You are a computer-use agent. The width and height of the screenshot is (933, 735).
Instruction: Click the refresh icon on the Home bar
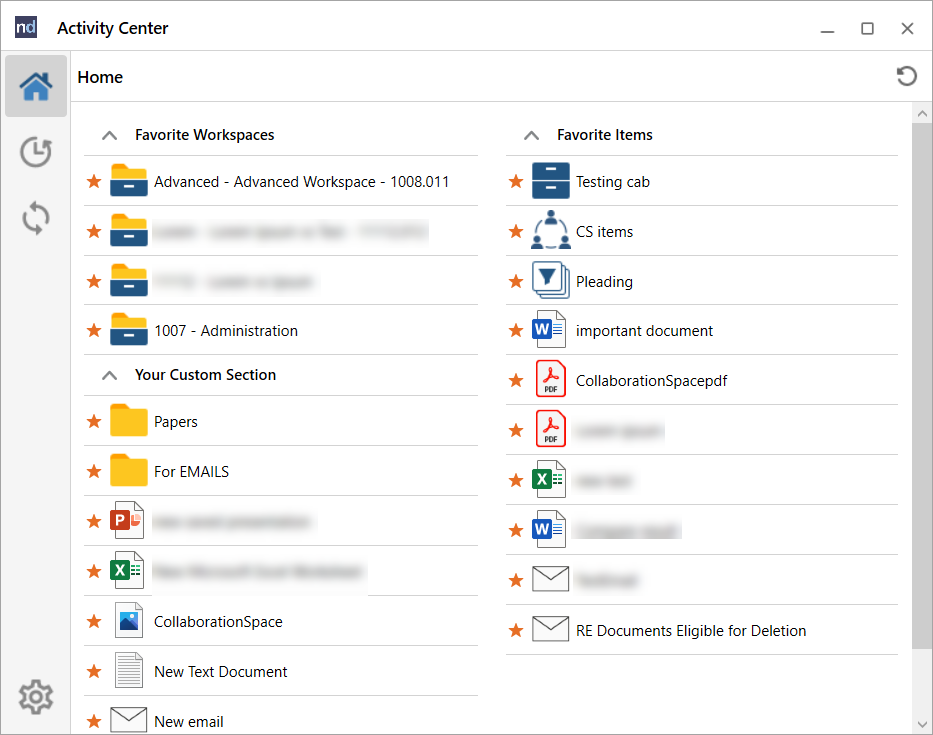[x=906, y=76]
